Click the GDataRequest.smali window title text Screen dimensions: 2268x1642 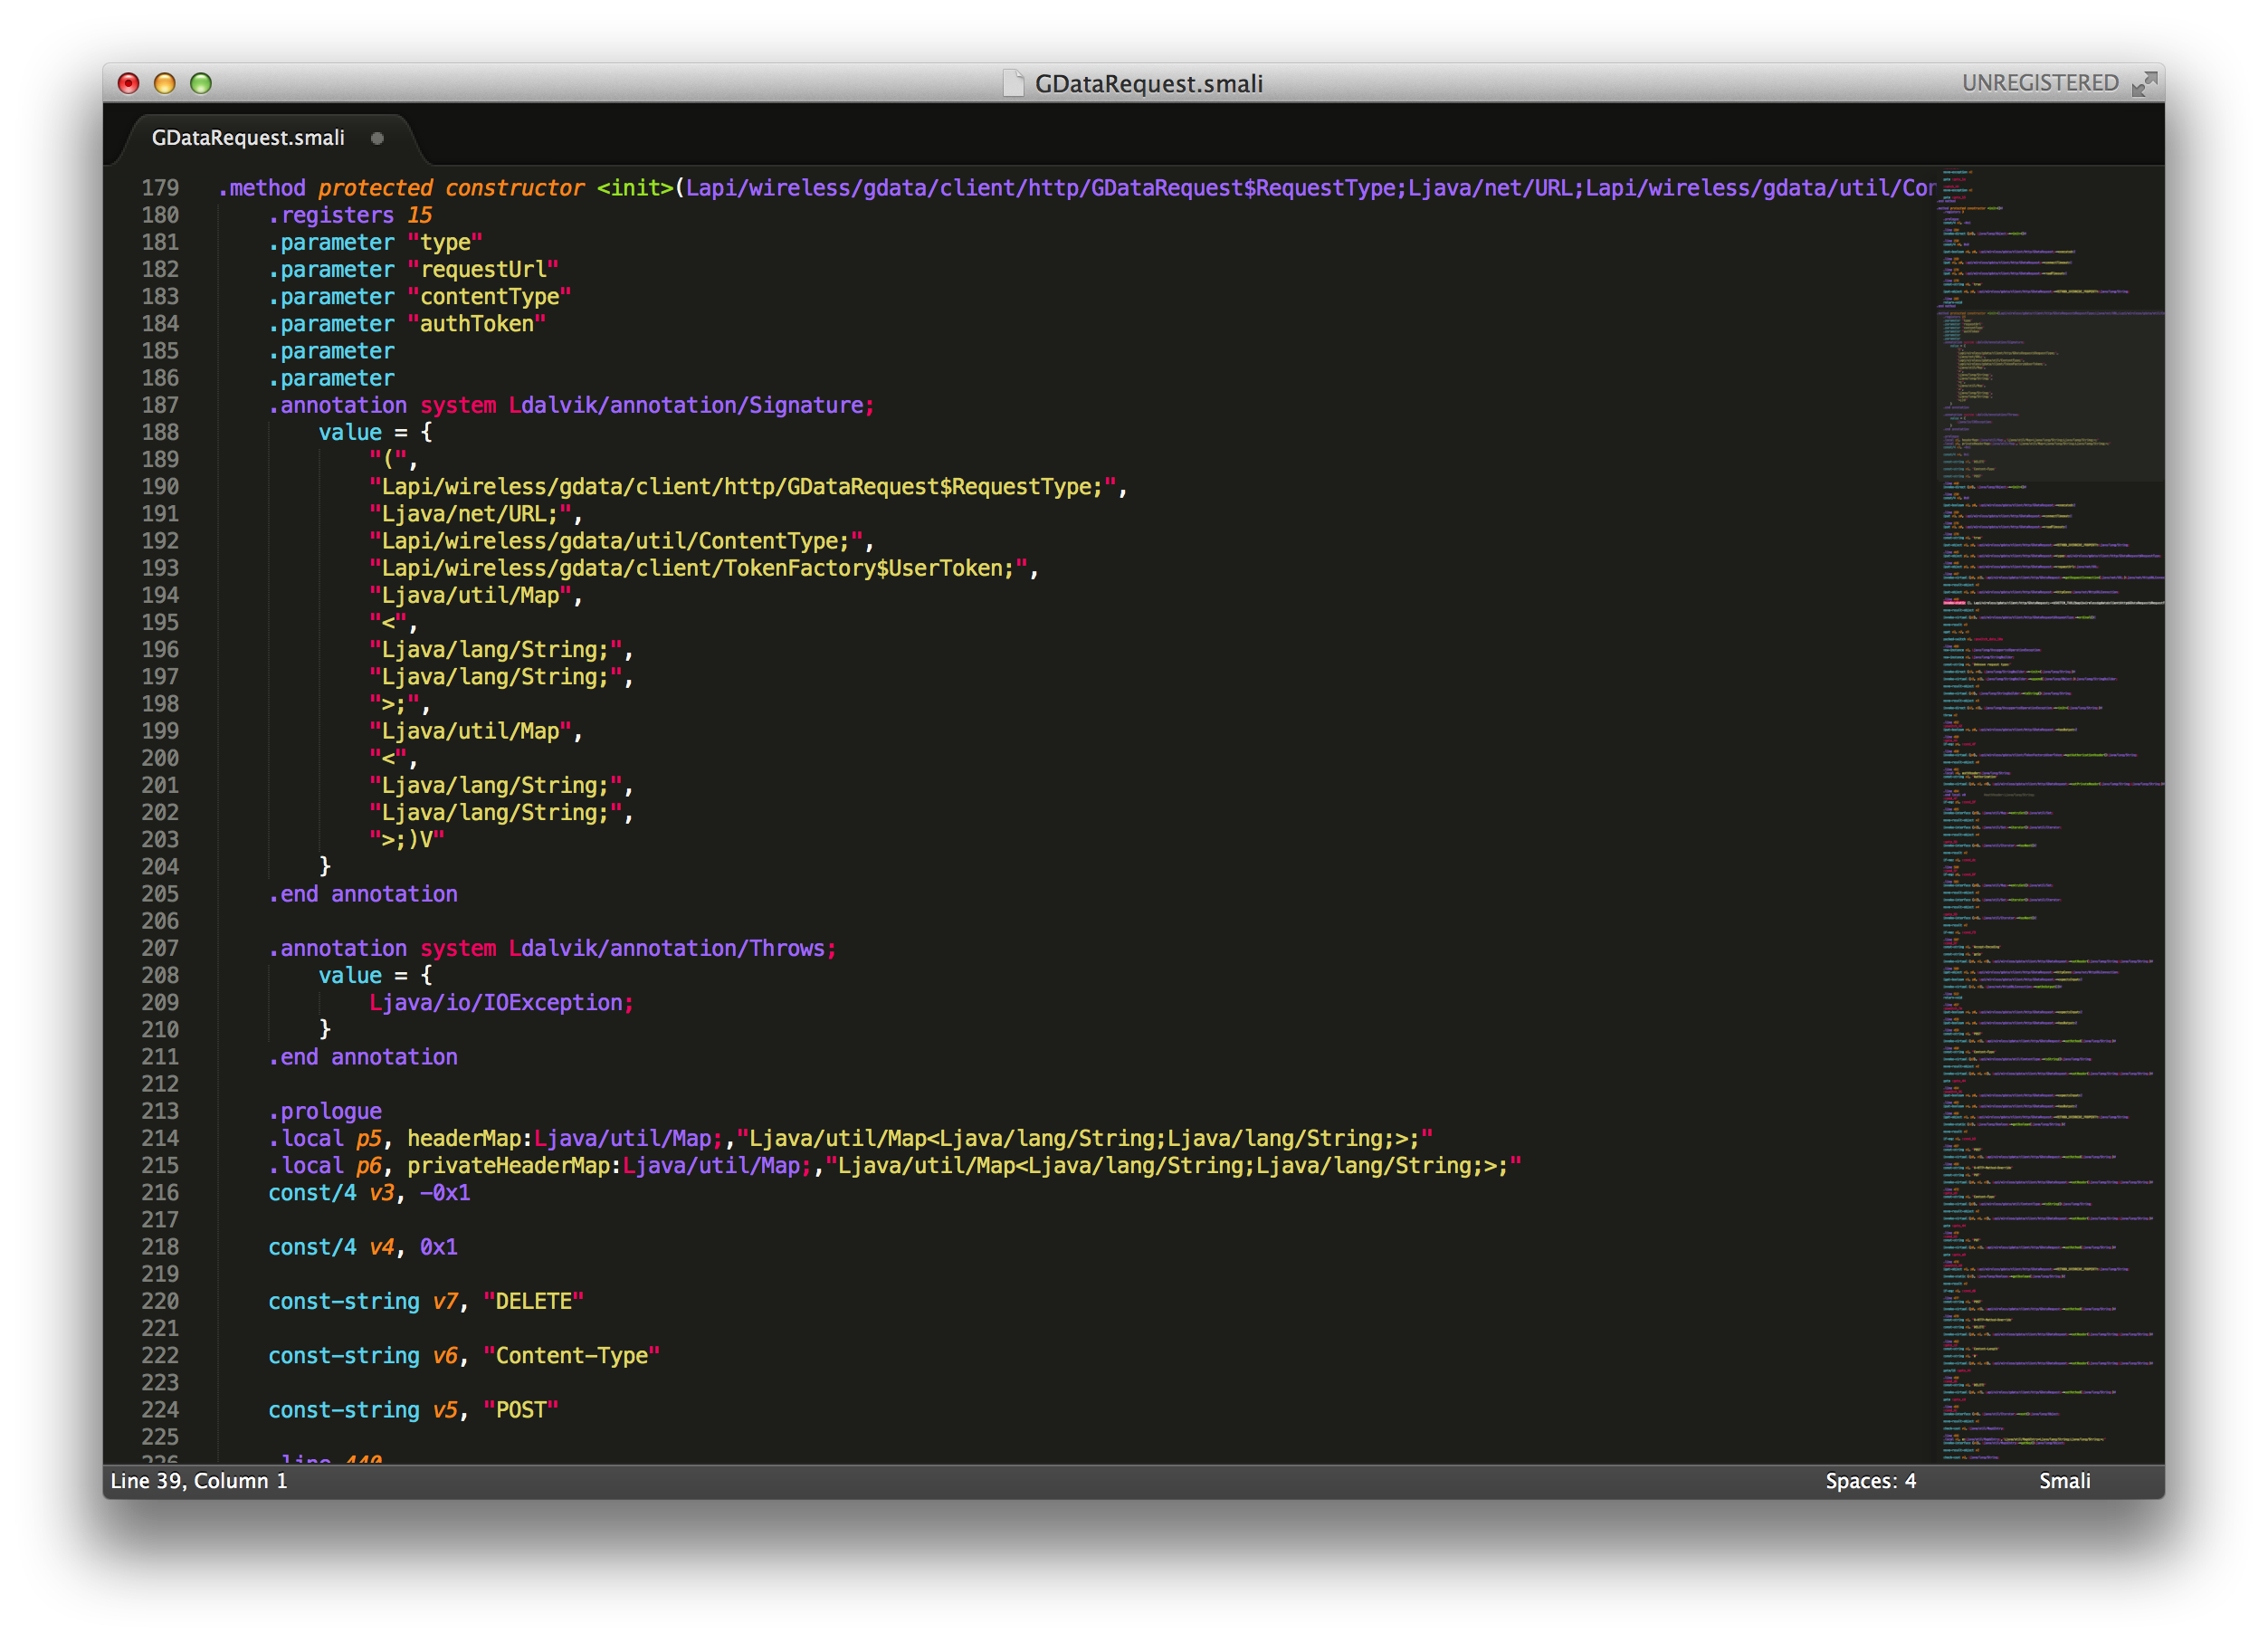pyautogui.click(x=1148, y=84)
